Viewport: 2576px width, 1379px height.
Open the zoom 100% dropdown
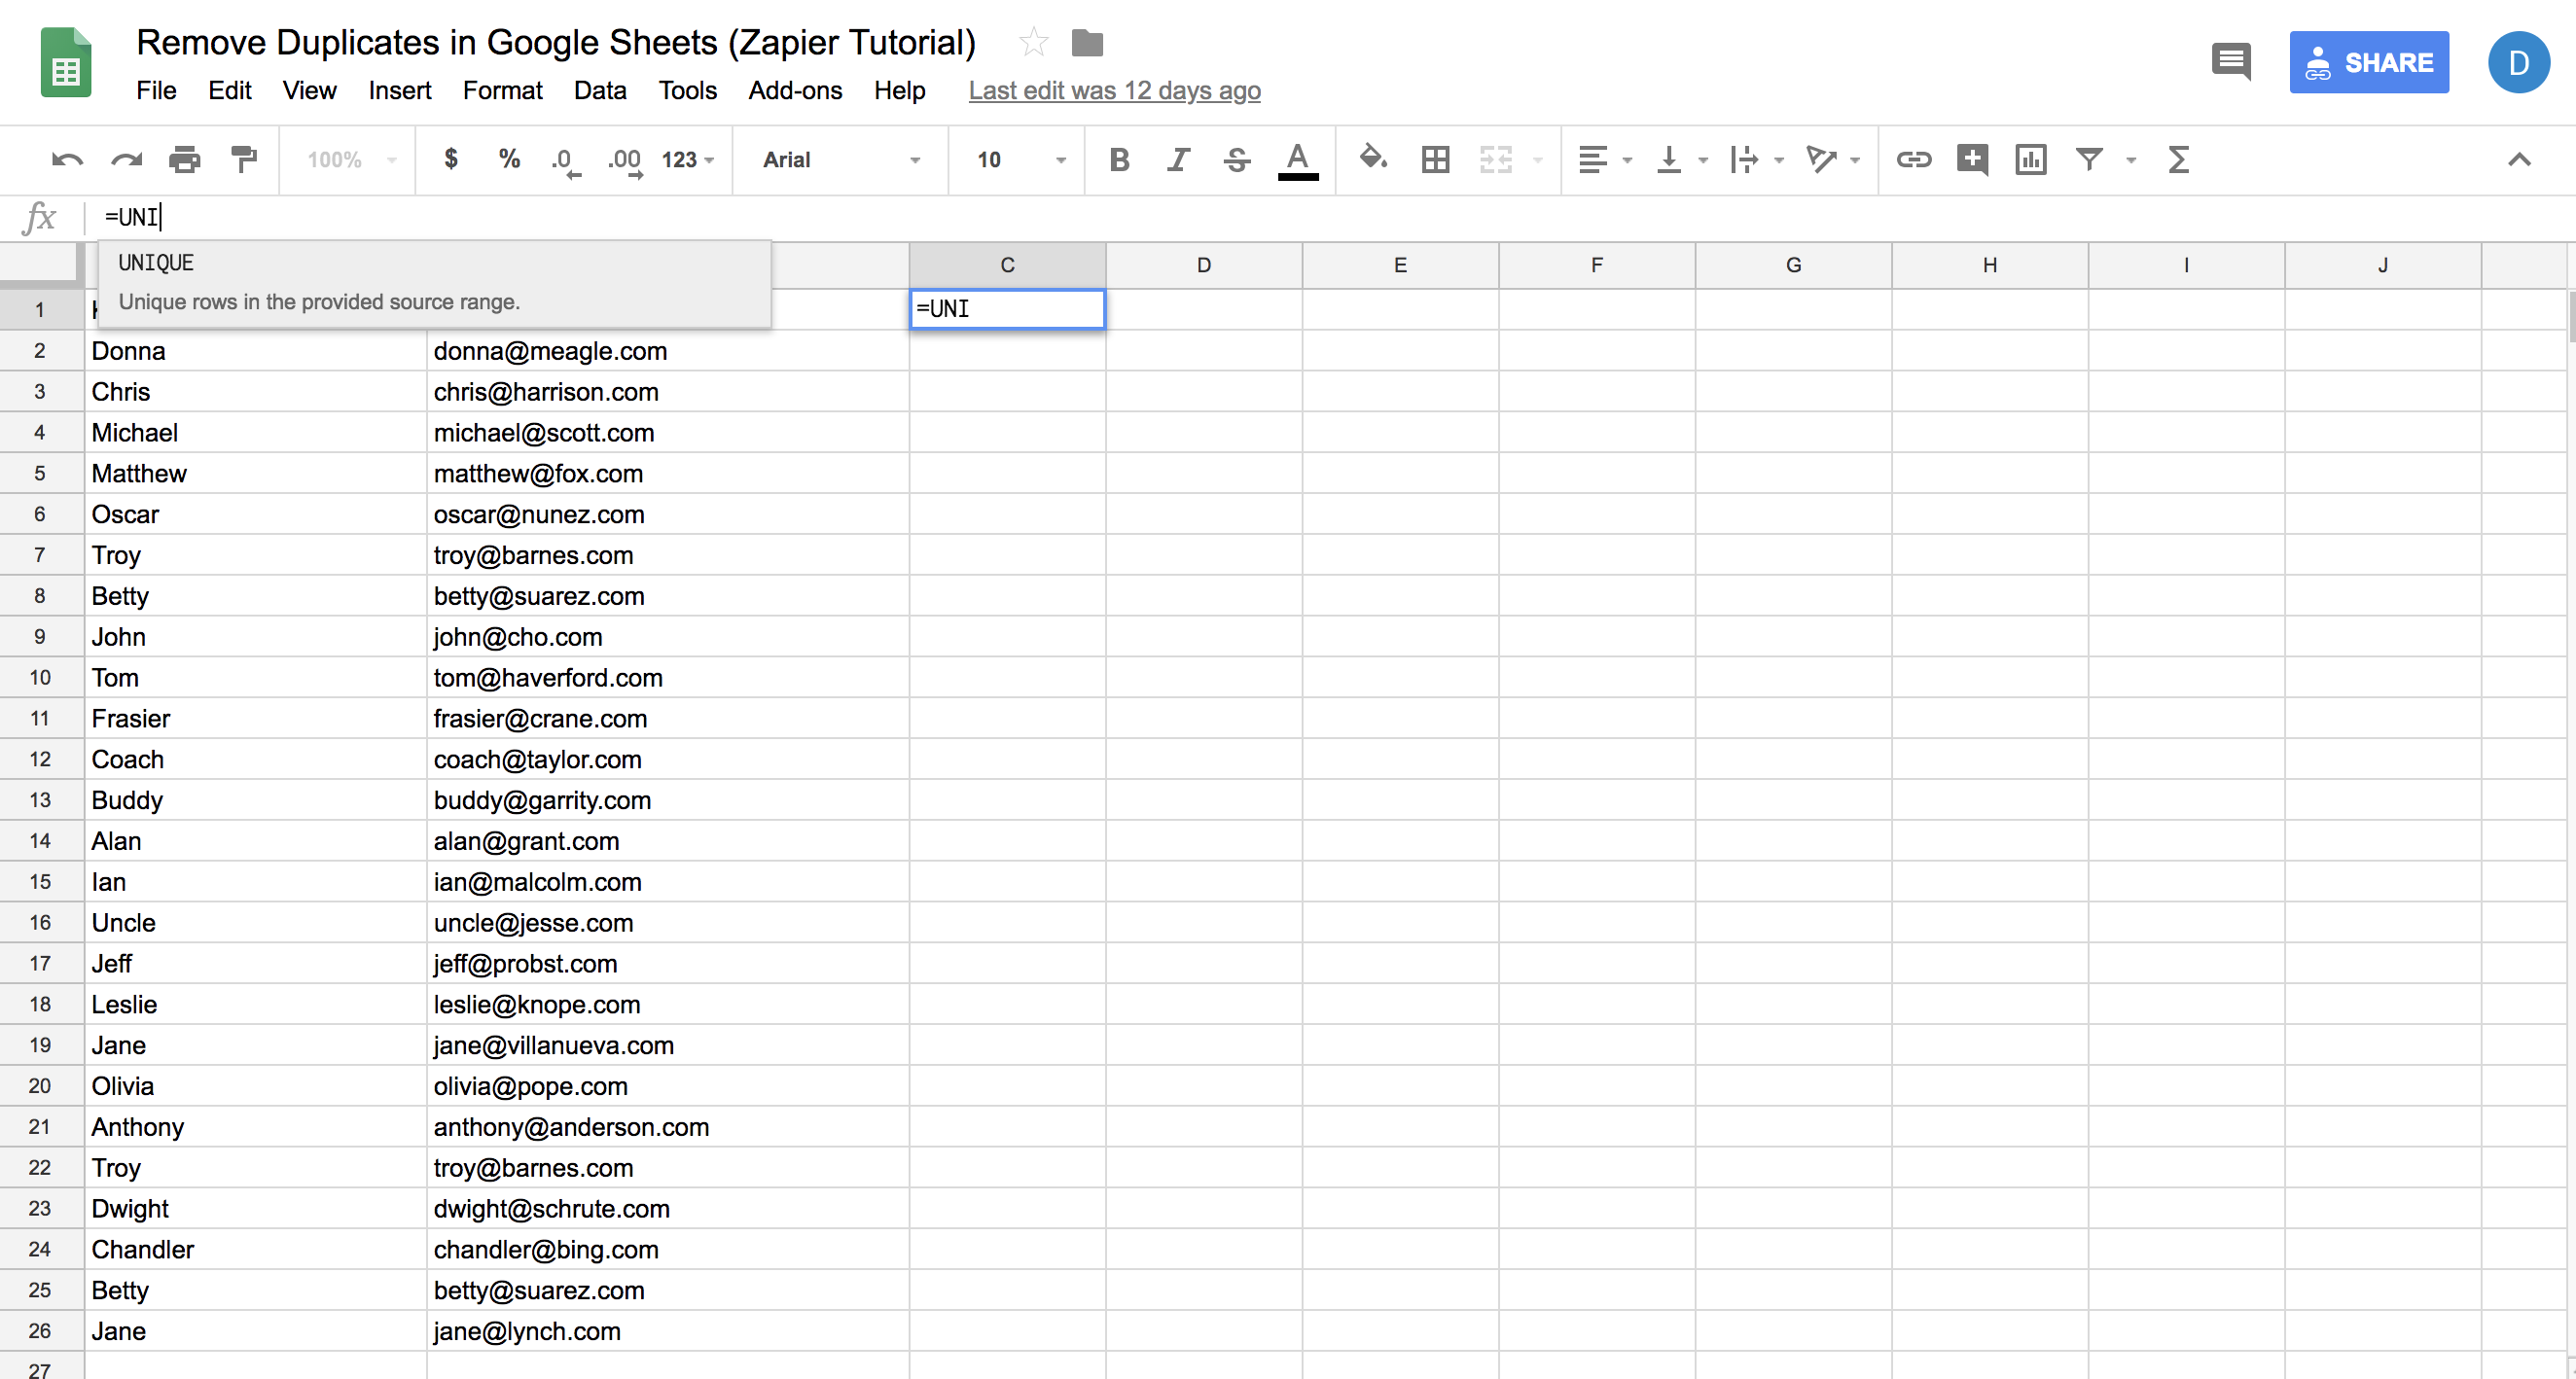351,160
